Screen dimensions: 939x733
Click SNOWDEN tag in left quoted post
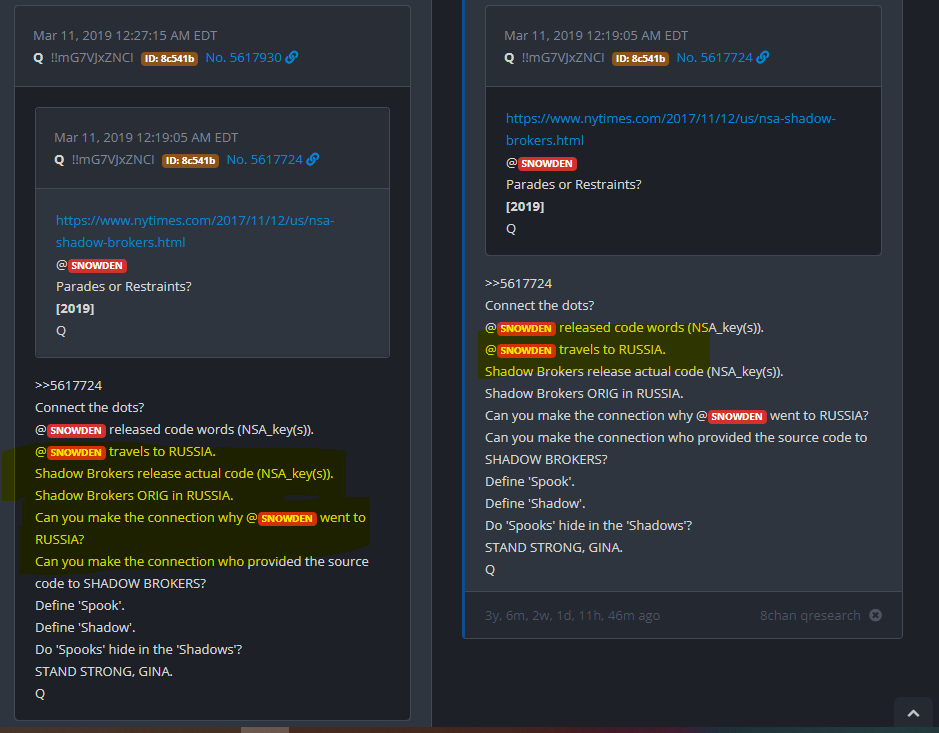point(96,265)
